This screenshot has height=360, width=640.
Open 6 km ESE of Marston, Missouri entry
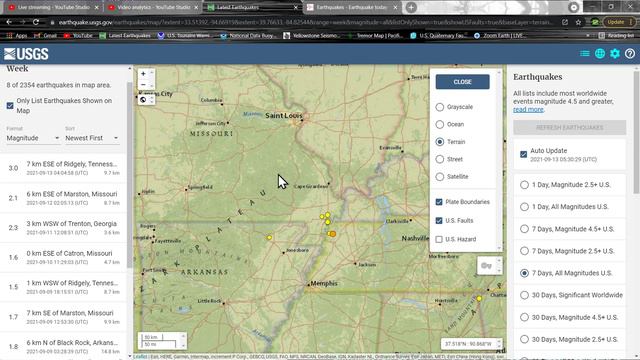point(63,198)
